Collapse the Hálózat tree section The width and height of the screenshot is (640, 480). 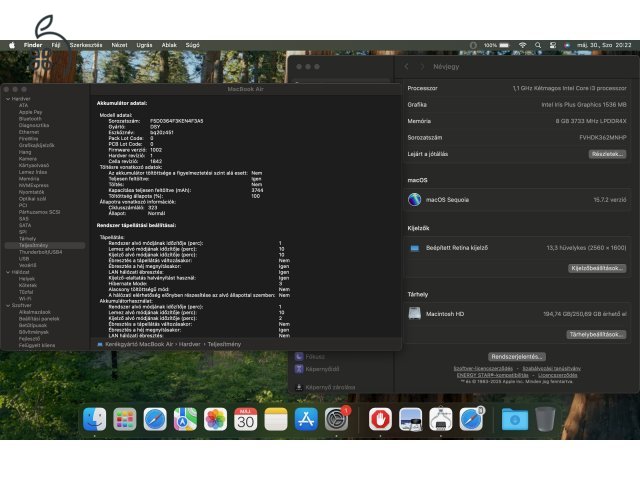click(x=8, y=272)
